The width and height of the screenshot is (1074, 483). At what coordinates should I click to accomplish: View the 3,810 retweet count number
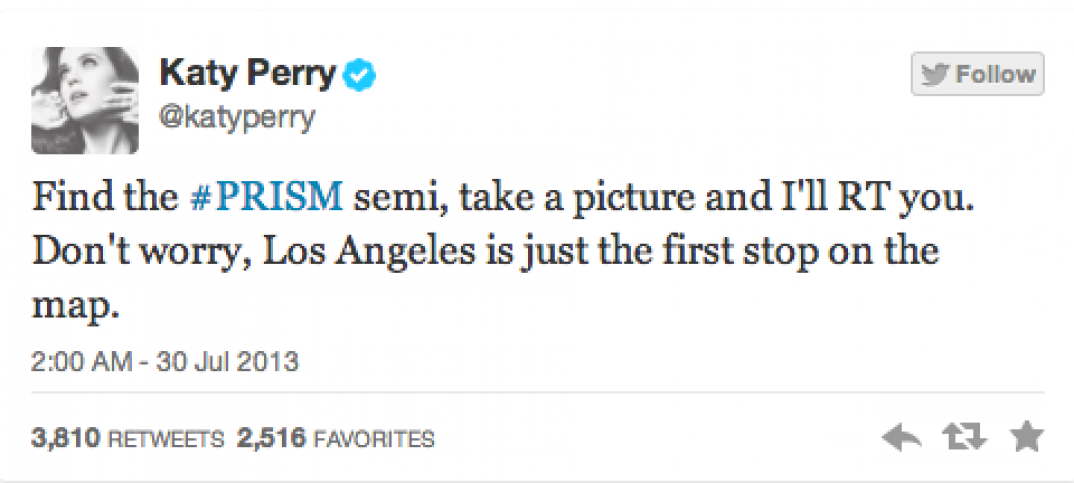(x=65, y=438)
